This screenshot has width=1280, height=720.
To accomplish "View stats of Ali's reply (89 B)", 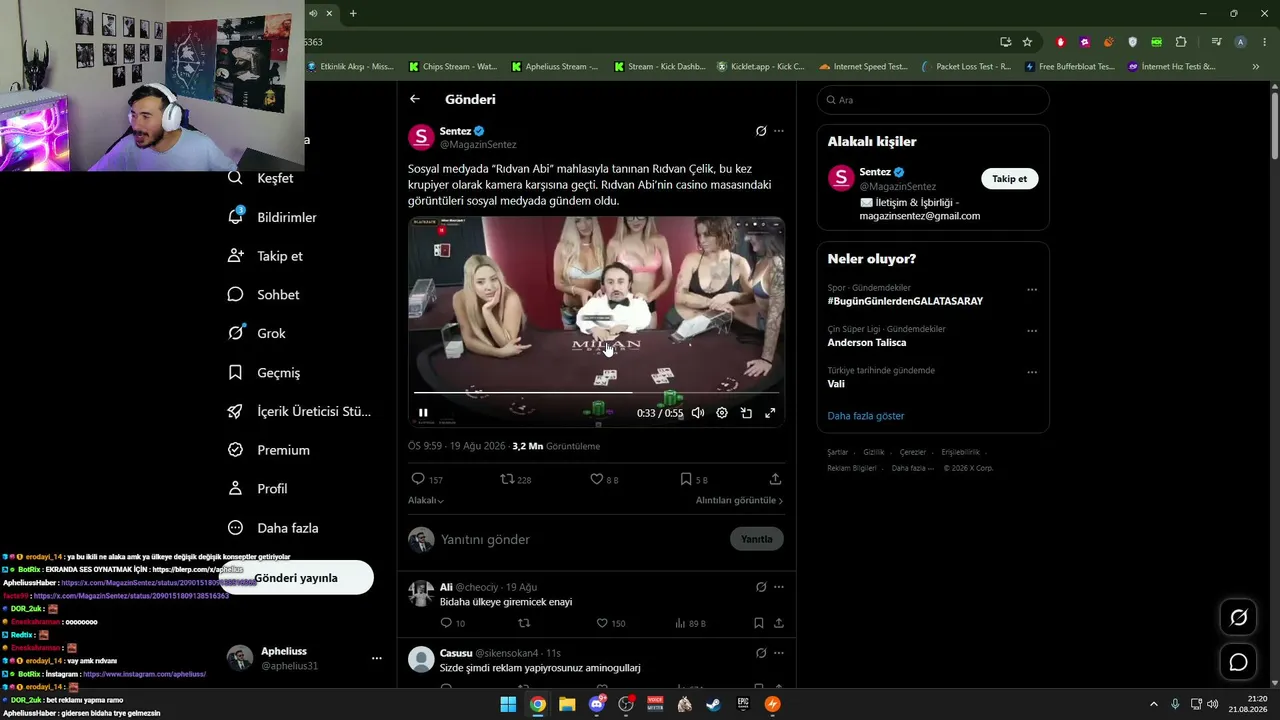I will coord(691,623).
